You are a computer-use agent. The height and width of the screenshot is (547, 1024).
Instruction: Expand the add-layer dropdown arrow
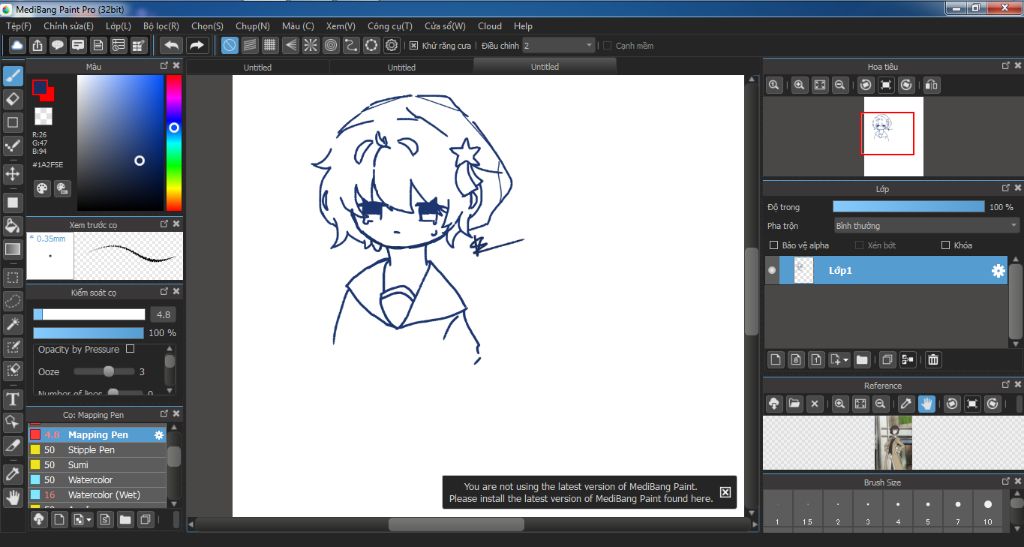(x=846, y=360)
